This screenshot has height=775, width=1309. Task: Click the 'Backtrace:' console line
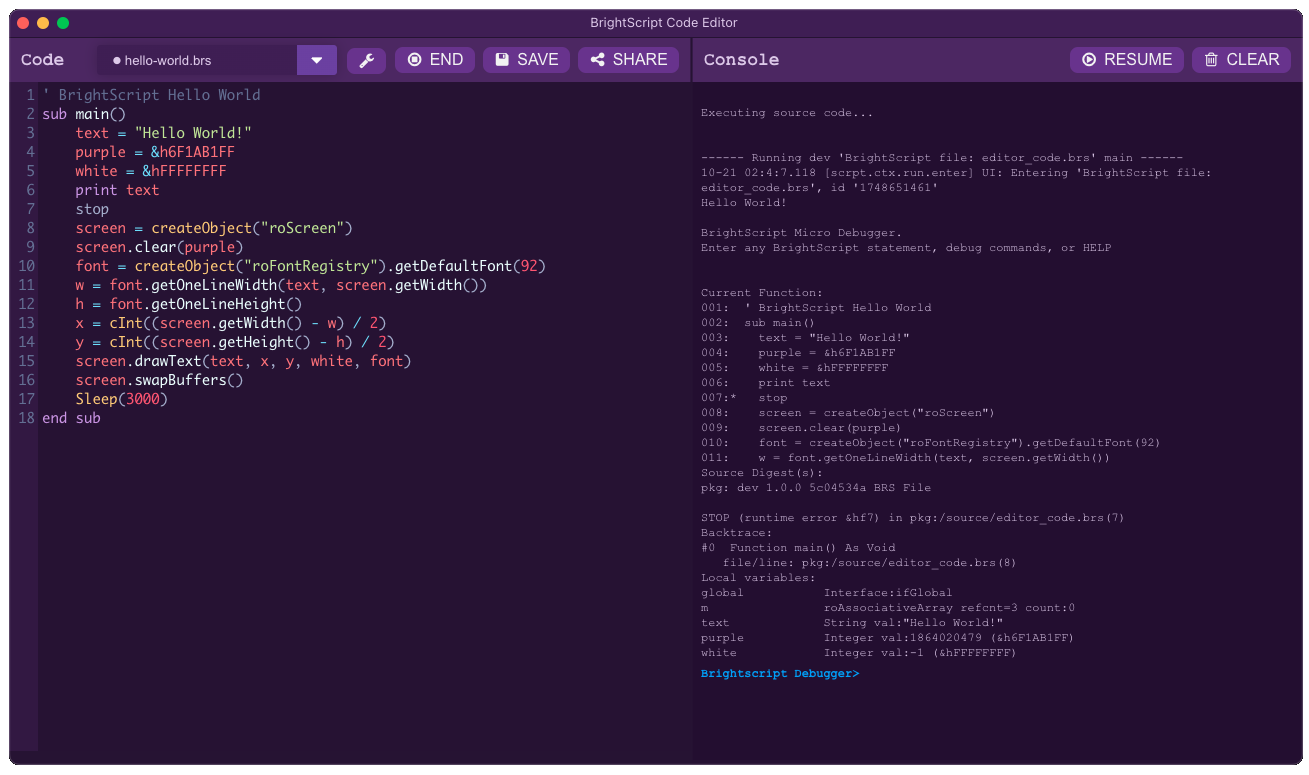pyautogui.click(x=737, y=533)
